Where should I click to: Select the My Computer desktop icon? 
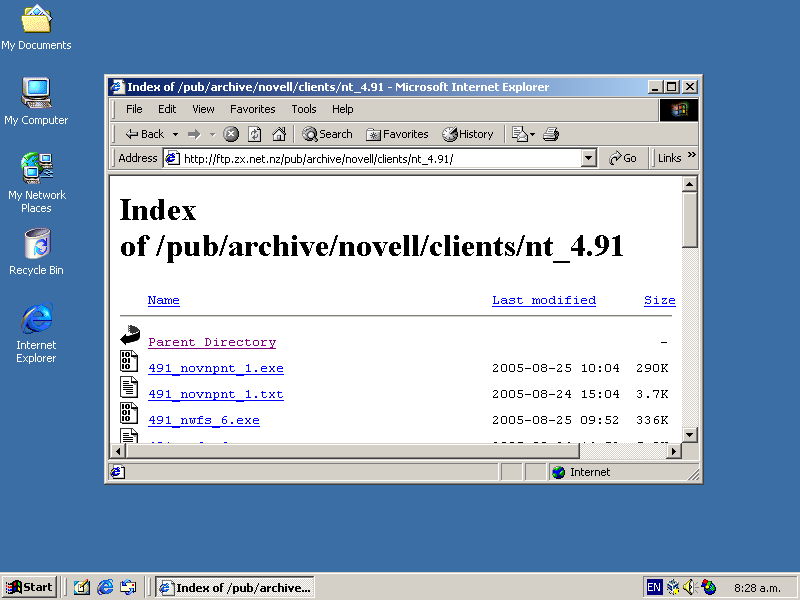click(x=36, y=102)
